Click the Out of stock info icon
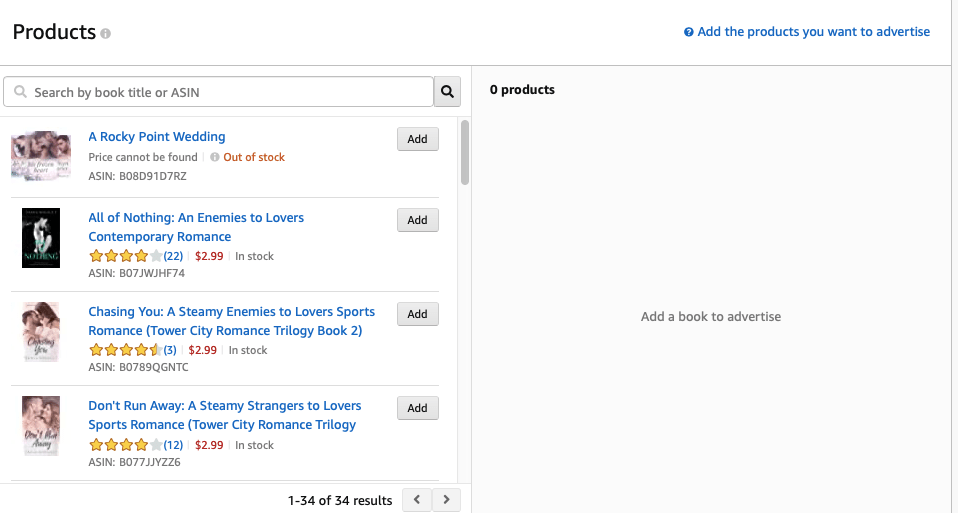The height and width of the screenshot is (513, 958). click(x=215, y=157)
